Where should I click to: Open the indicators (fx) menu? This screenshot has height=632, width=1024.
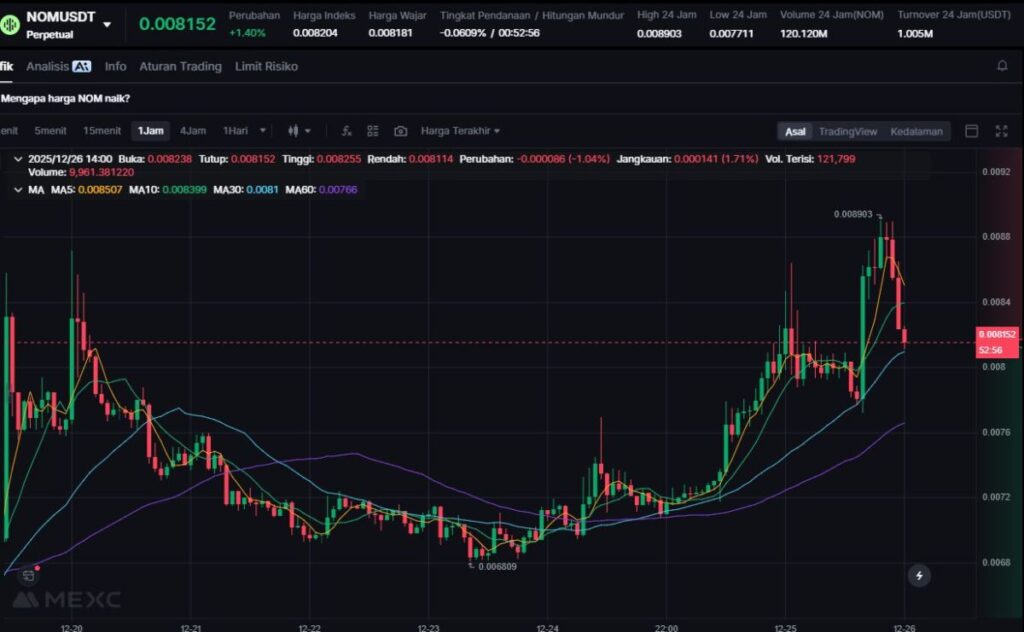(346, 131)
